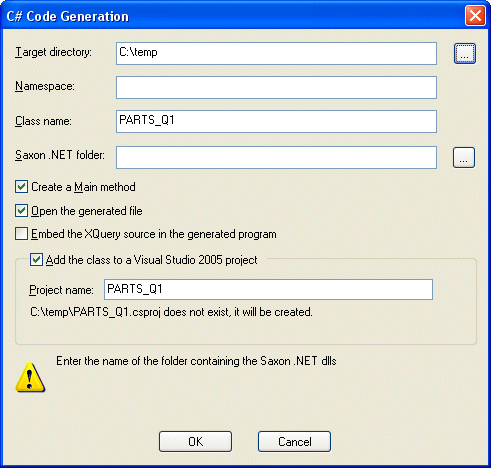The image size is (491, 468).
Task: Dismiss the dialog with Cancel
Action: click(x=294, y=442)
